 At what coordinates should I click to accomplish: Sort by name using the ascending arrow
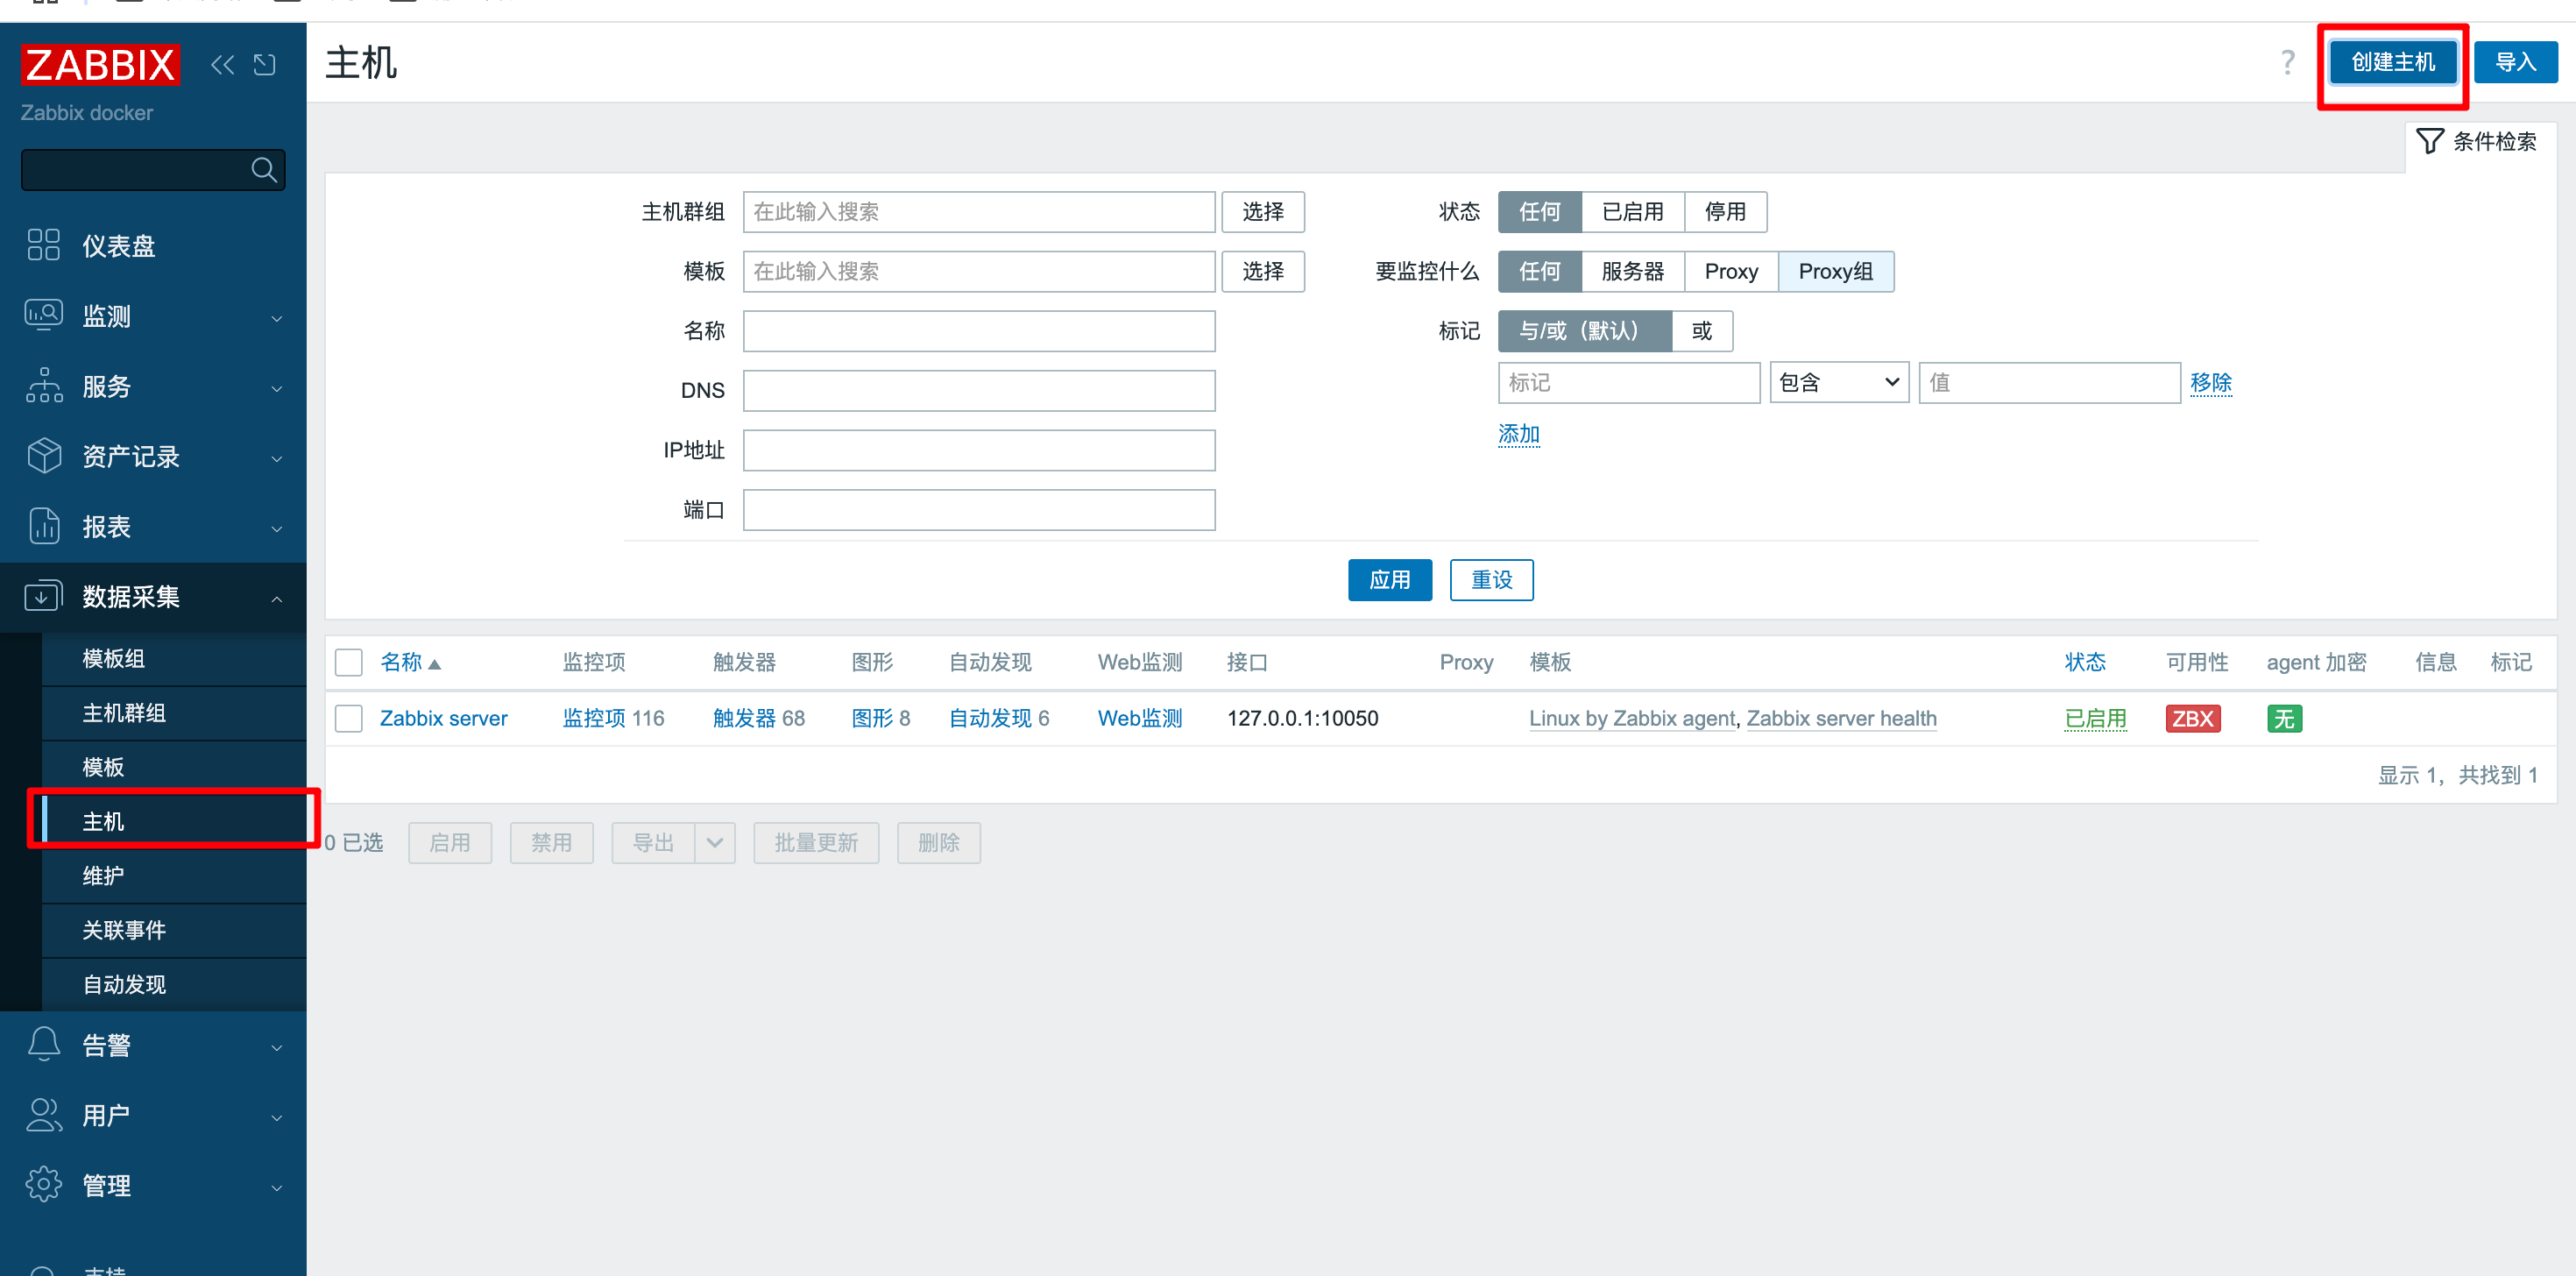click(434, 664)
